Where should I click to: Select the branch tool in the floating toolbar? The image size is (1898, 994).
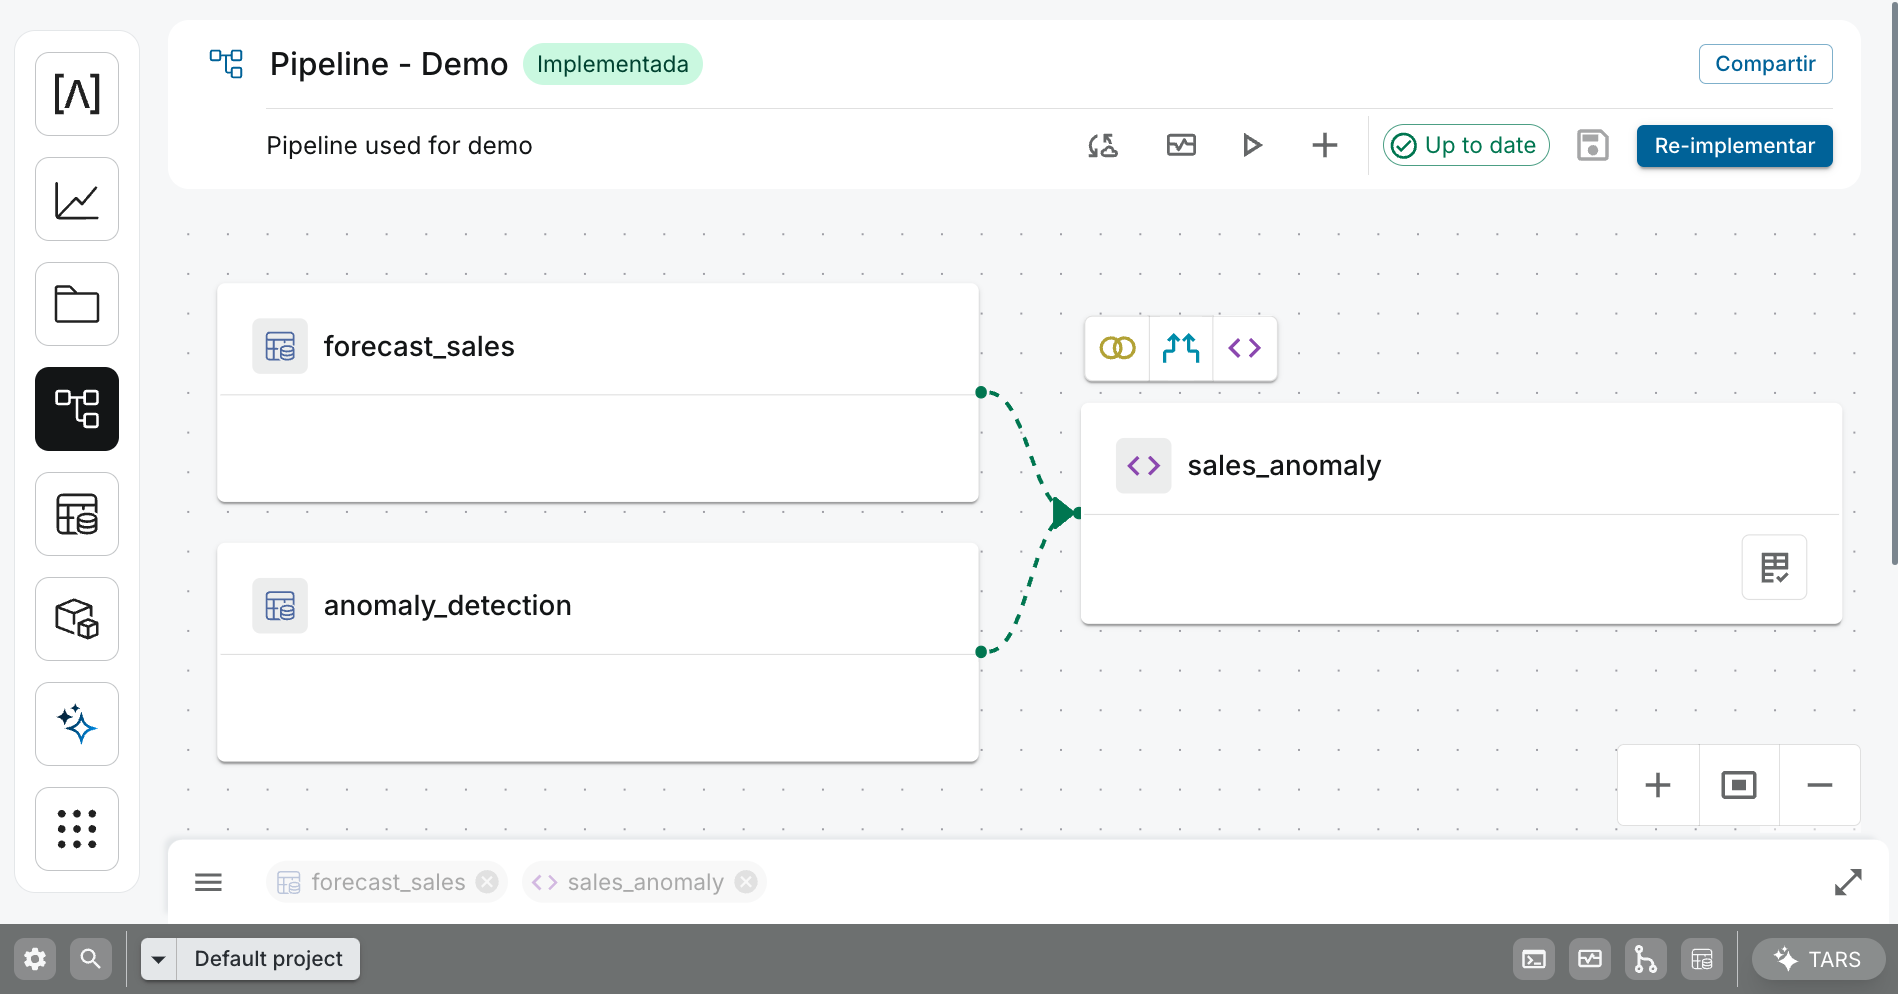tap(1180, 348)
